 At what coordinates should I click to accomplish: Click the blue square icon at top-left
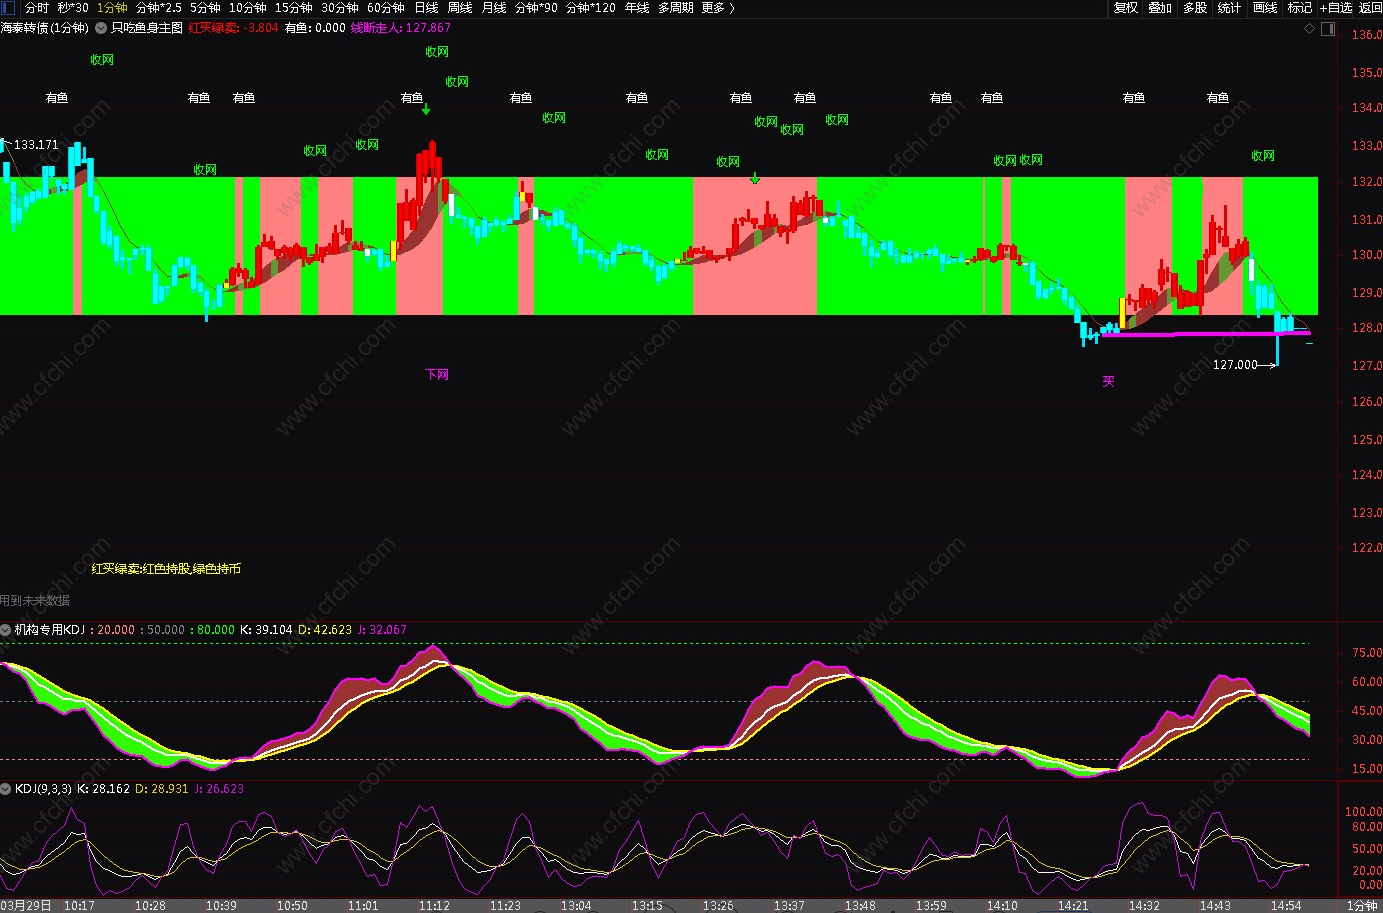pos(9,8)
